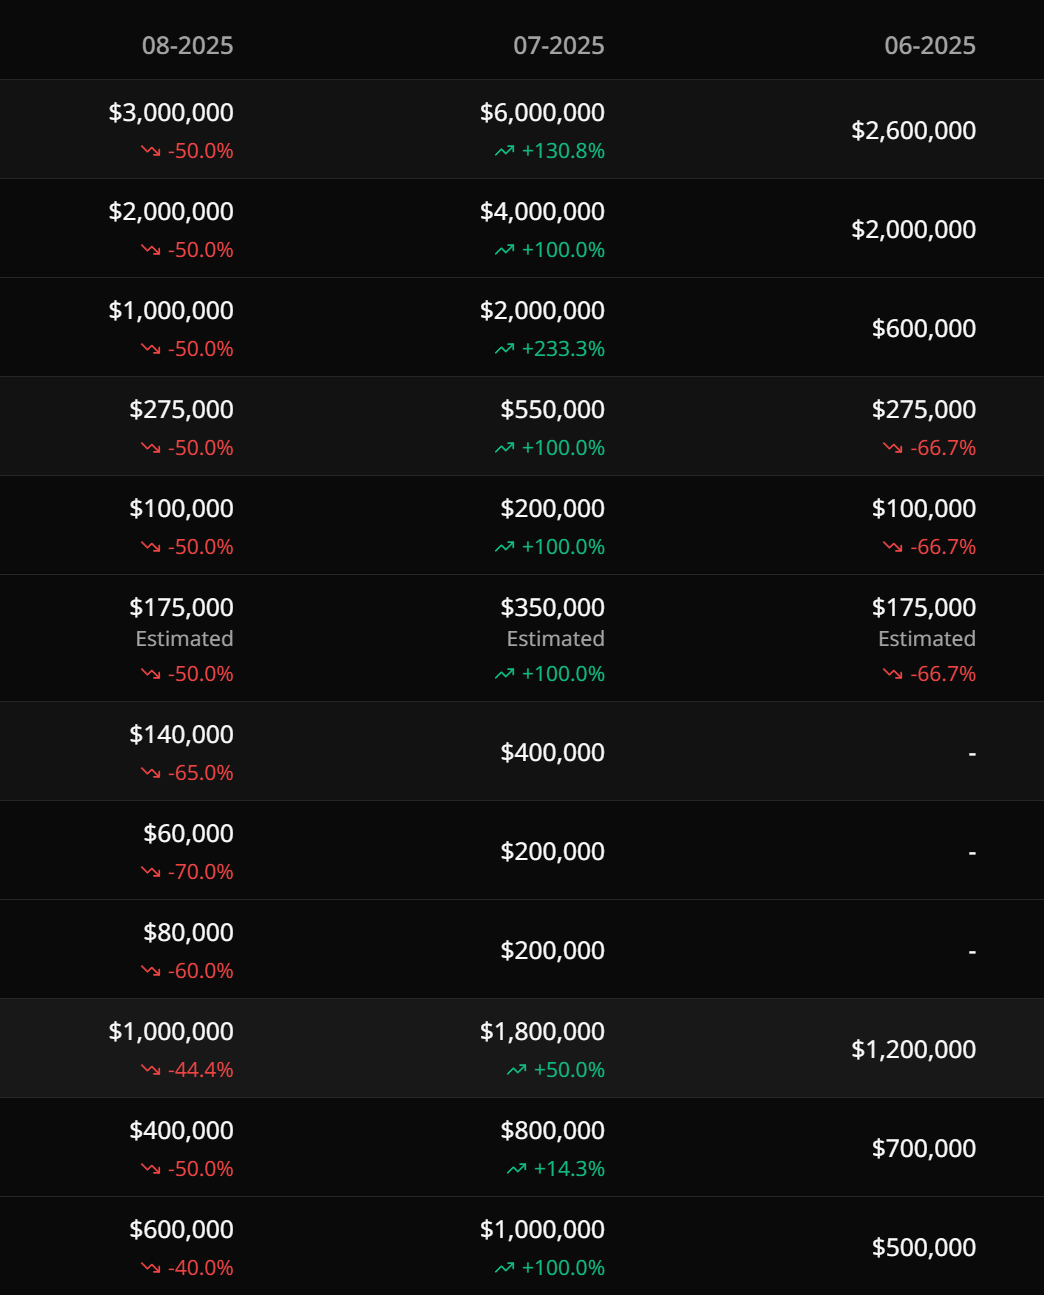Viewport: 1044px width, 1295px height.
Task: Click the Estimated label under $350,000
Action: pyautogui.click(x=555, y=638)
